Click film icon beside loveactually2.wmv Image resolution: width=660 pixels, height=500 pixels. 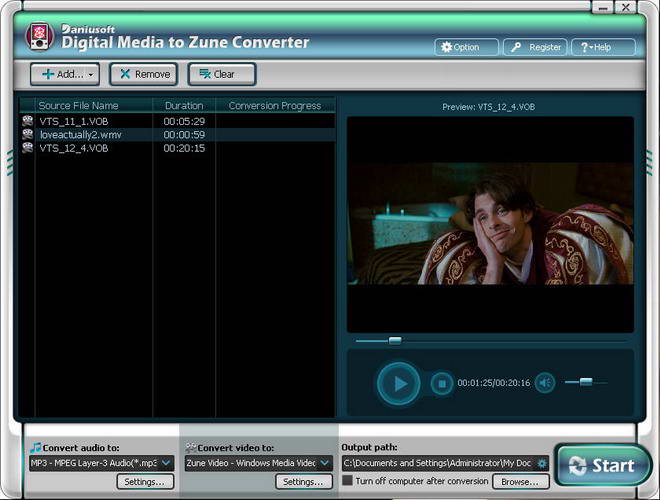point(28,135)
